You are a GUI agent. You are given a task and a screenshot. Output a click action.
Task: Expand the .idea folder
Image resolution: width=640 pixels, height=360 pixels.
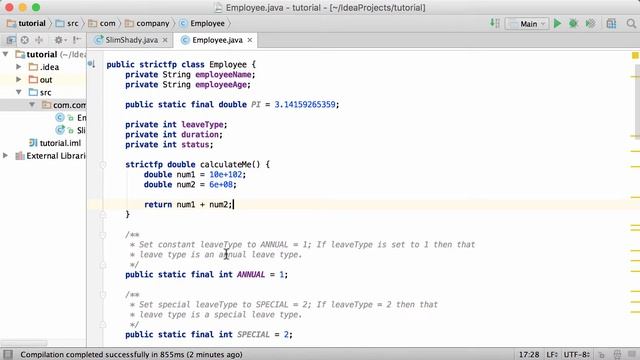18,67
